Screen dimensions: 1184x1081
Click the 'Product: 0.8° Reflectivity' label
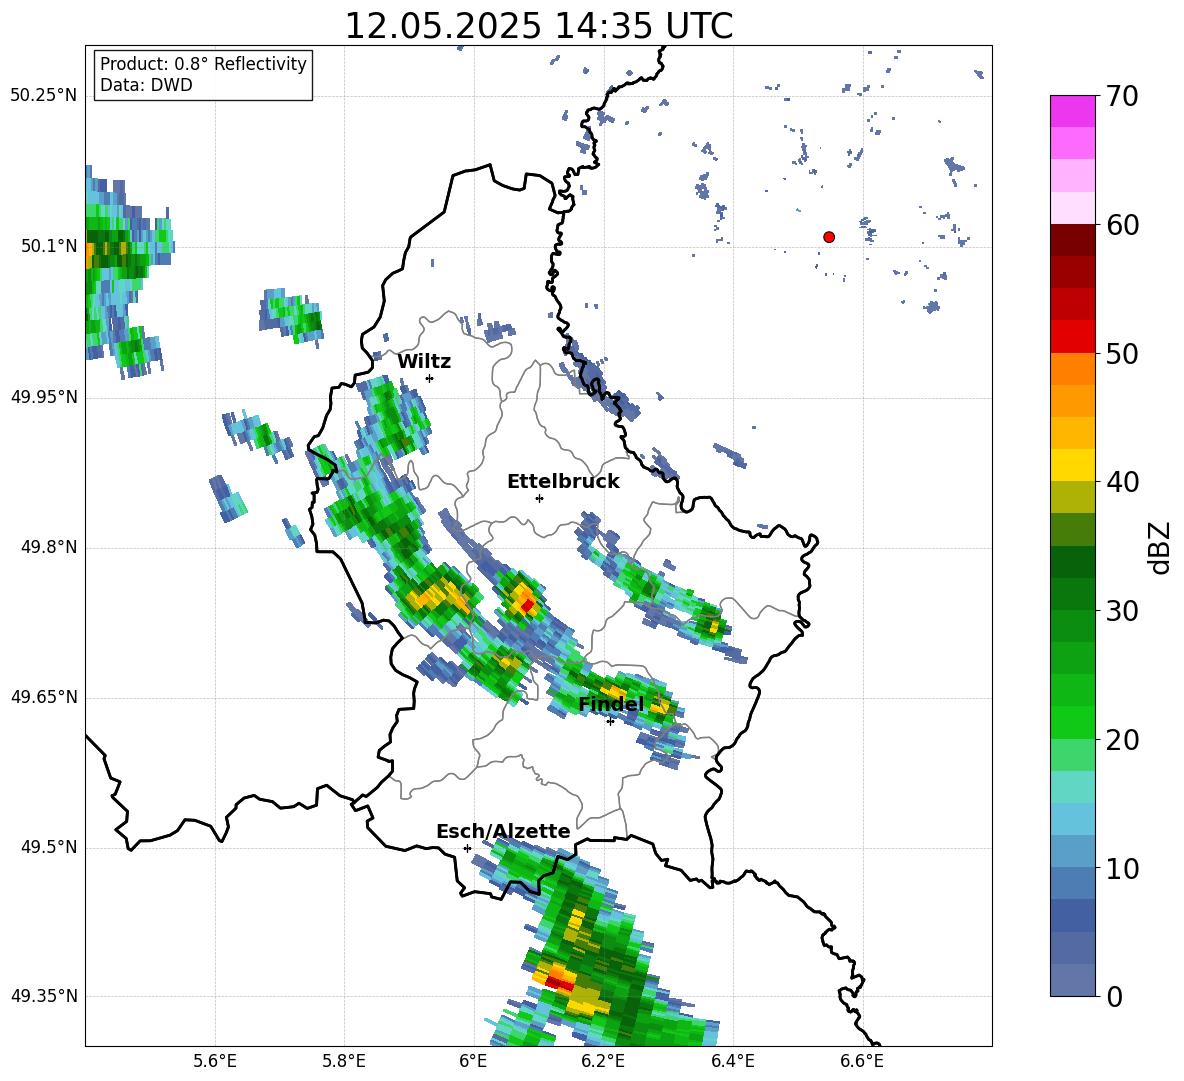tap(203, 64)
